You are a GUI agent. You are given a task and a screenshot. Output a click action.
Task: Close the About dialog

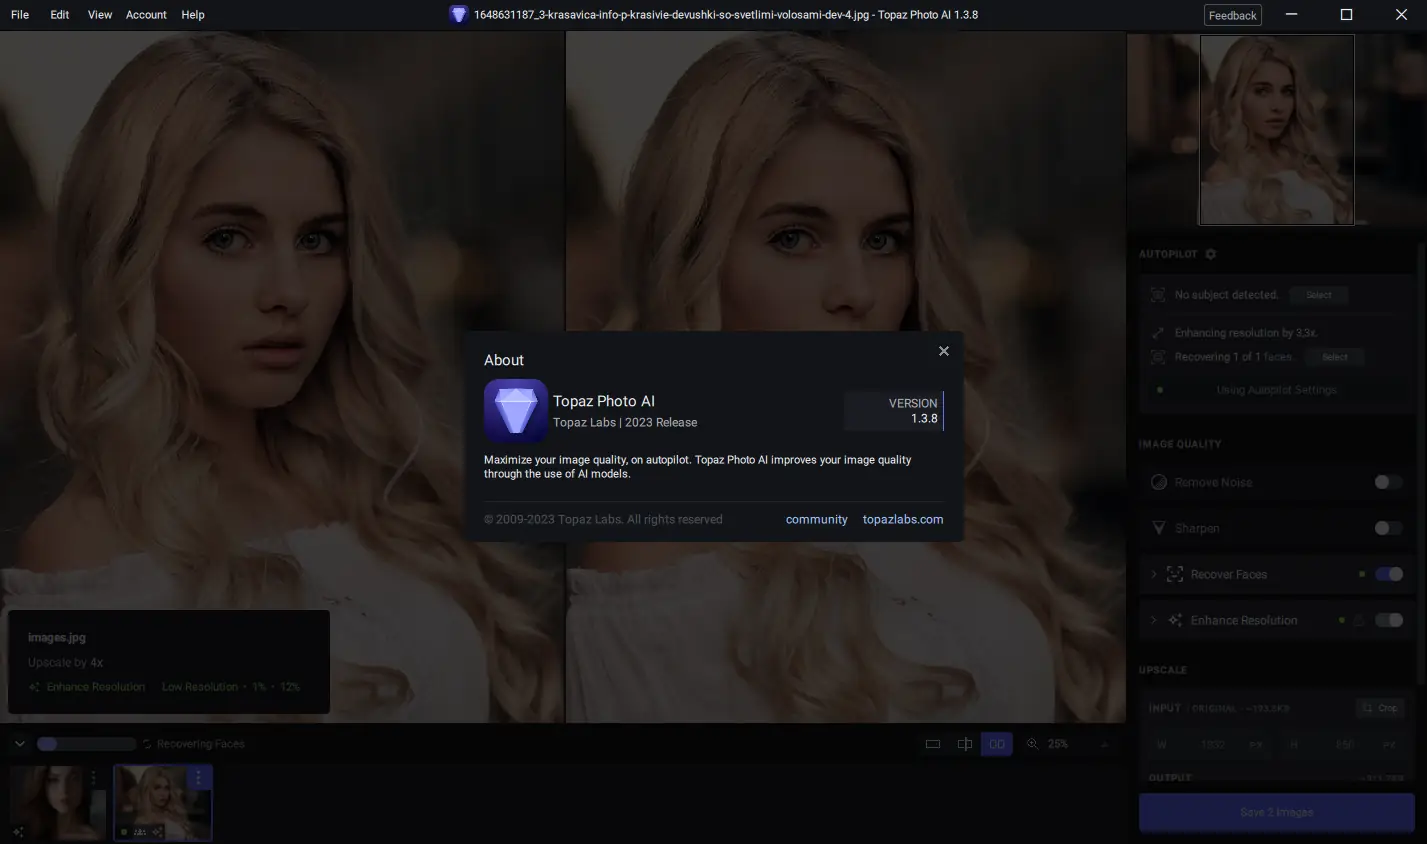[943, 351]
